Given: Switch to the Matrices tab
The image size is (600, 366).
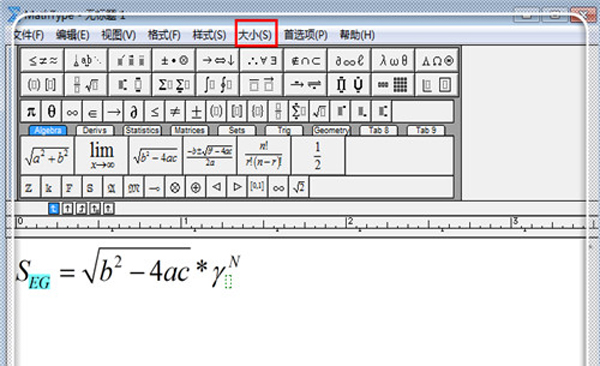Looking at the screenshot, I should tap(189, 131).
